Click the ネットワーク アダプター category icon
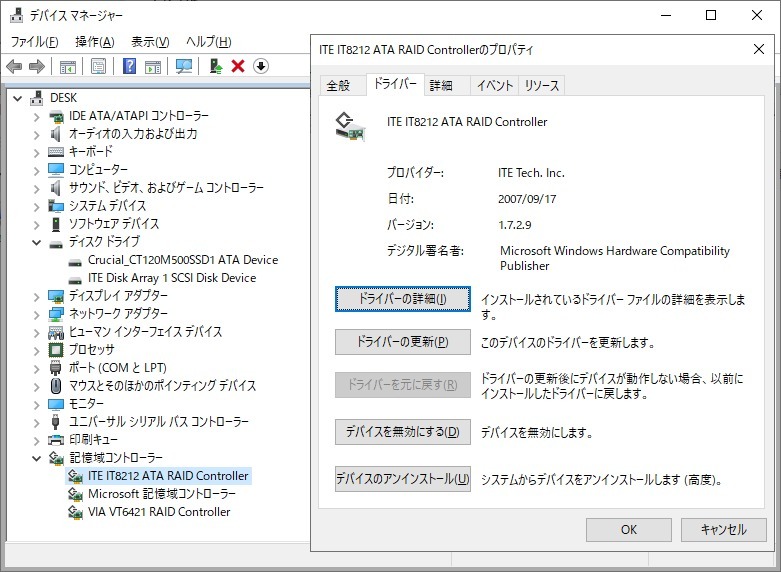The height and width of the screenshot is (572, 781). [x=56, y=314]
